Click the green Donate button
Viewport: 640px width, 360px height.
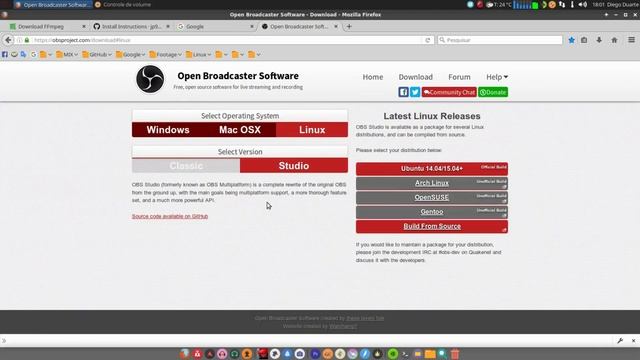(493, 92)
